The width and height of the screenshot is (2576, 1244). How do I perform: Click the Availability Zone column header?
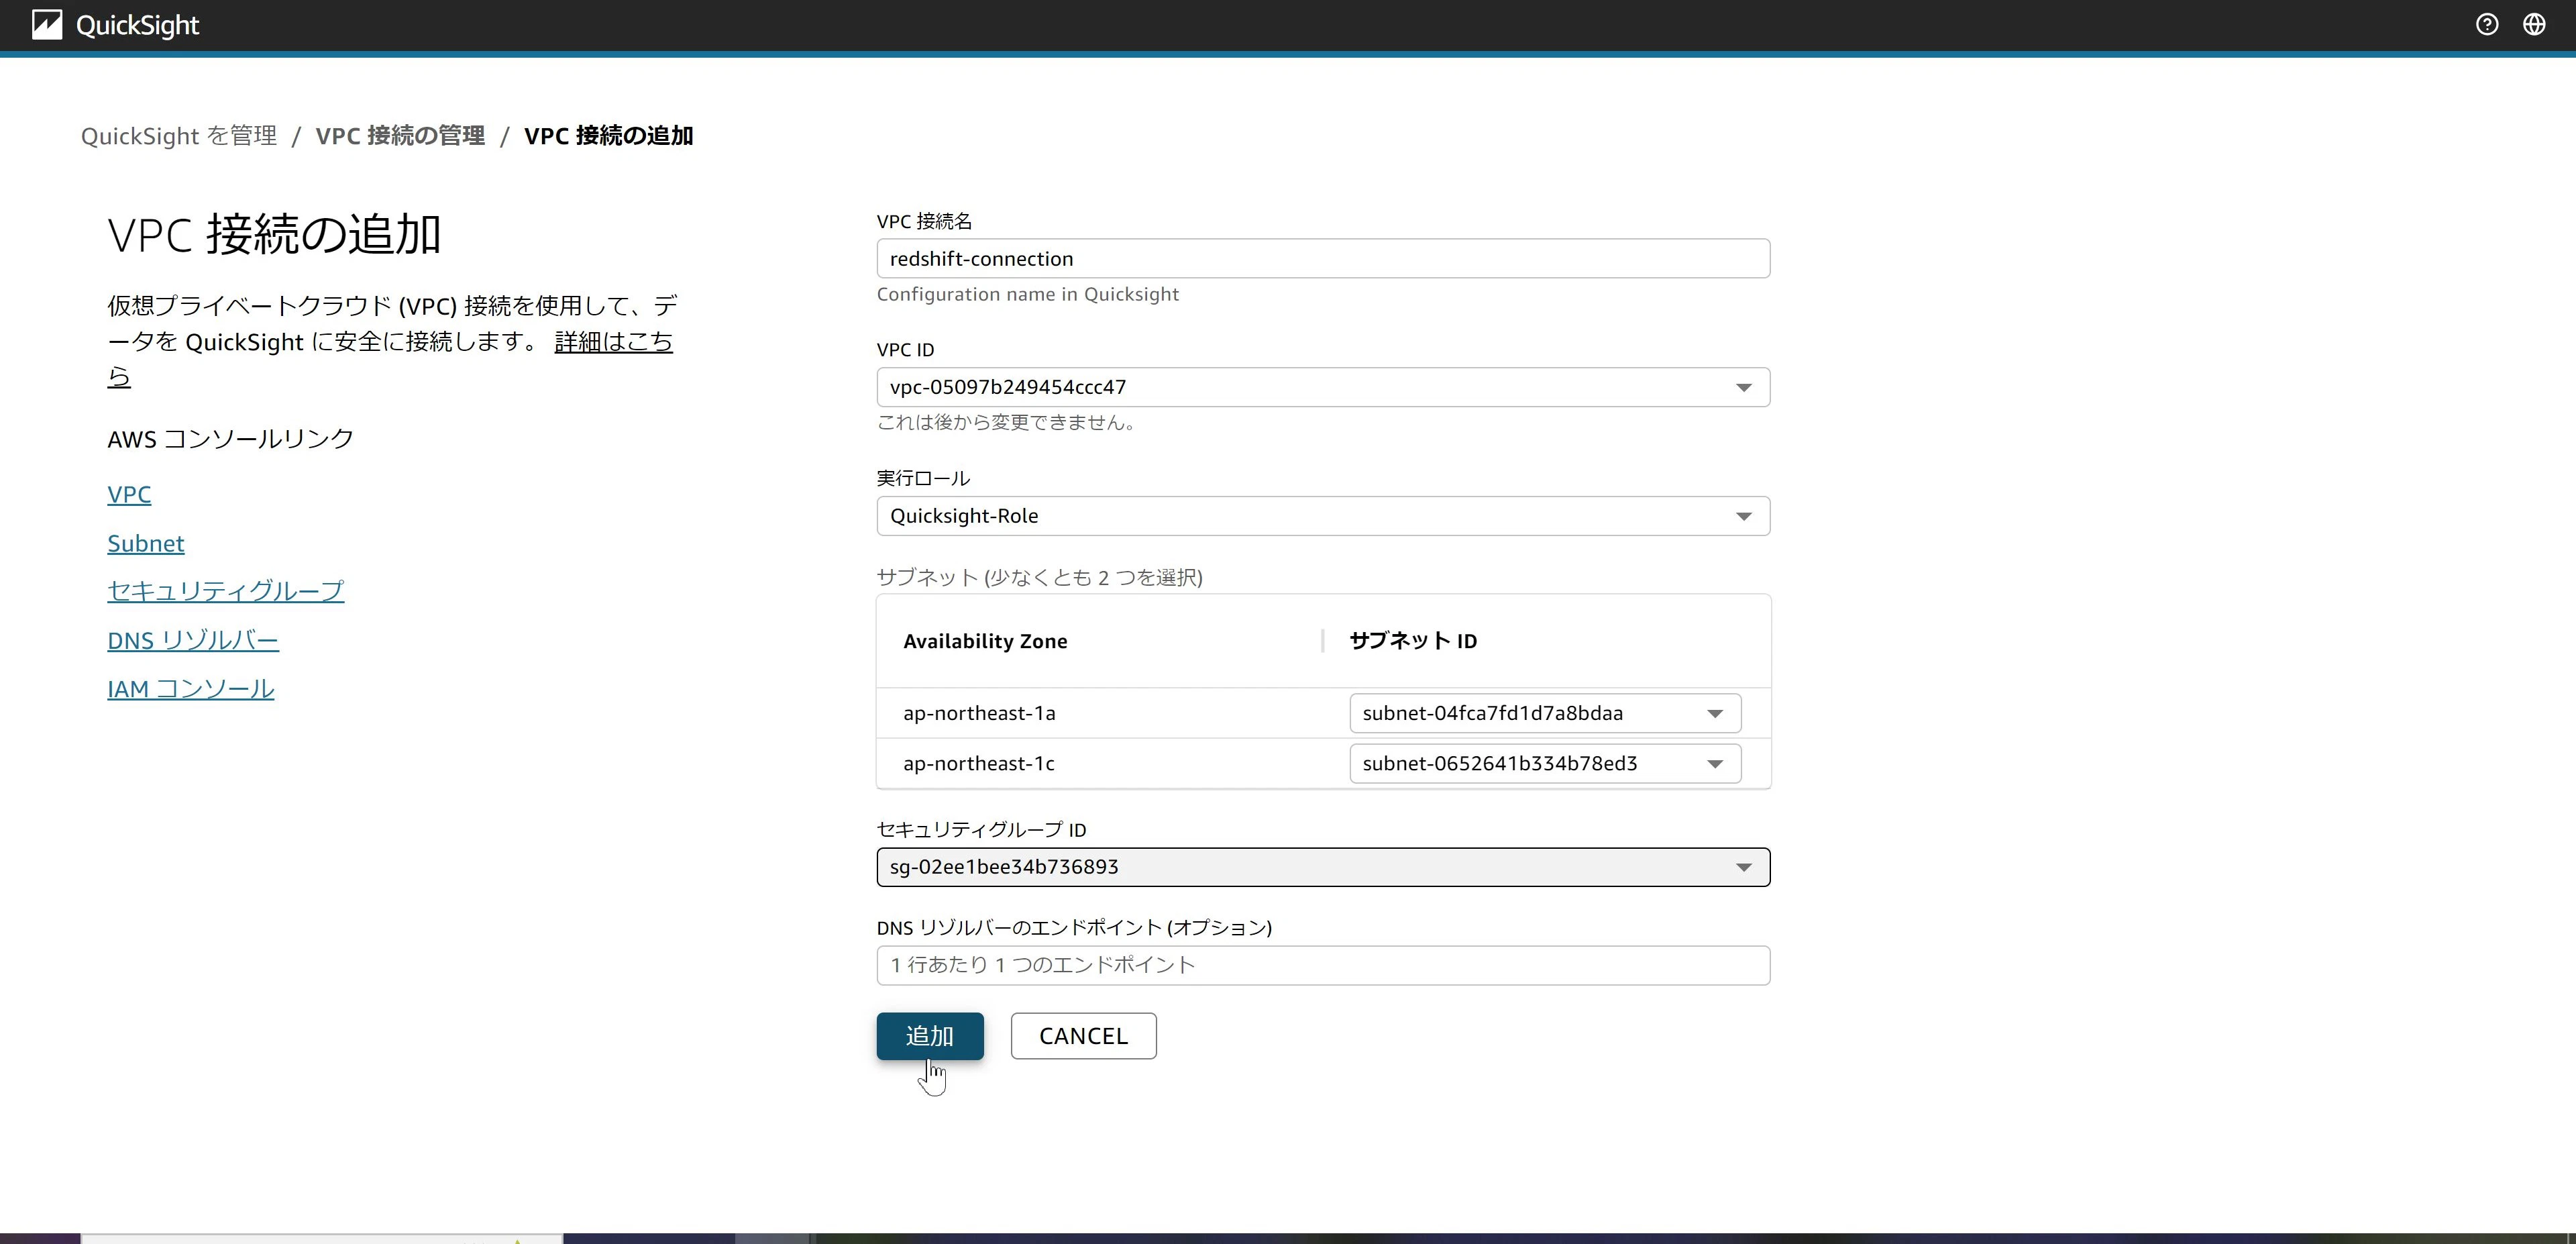[985, 641]
